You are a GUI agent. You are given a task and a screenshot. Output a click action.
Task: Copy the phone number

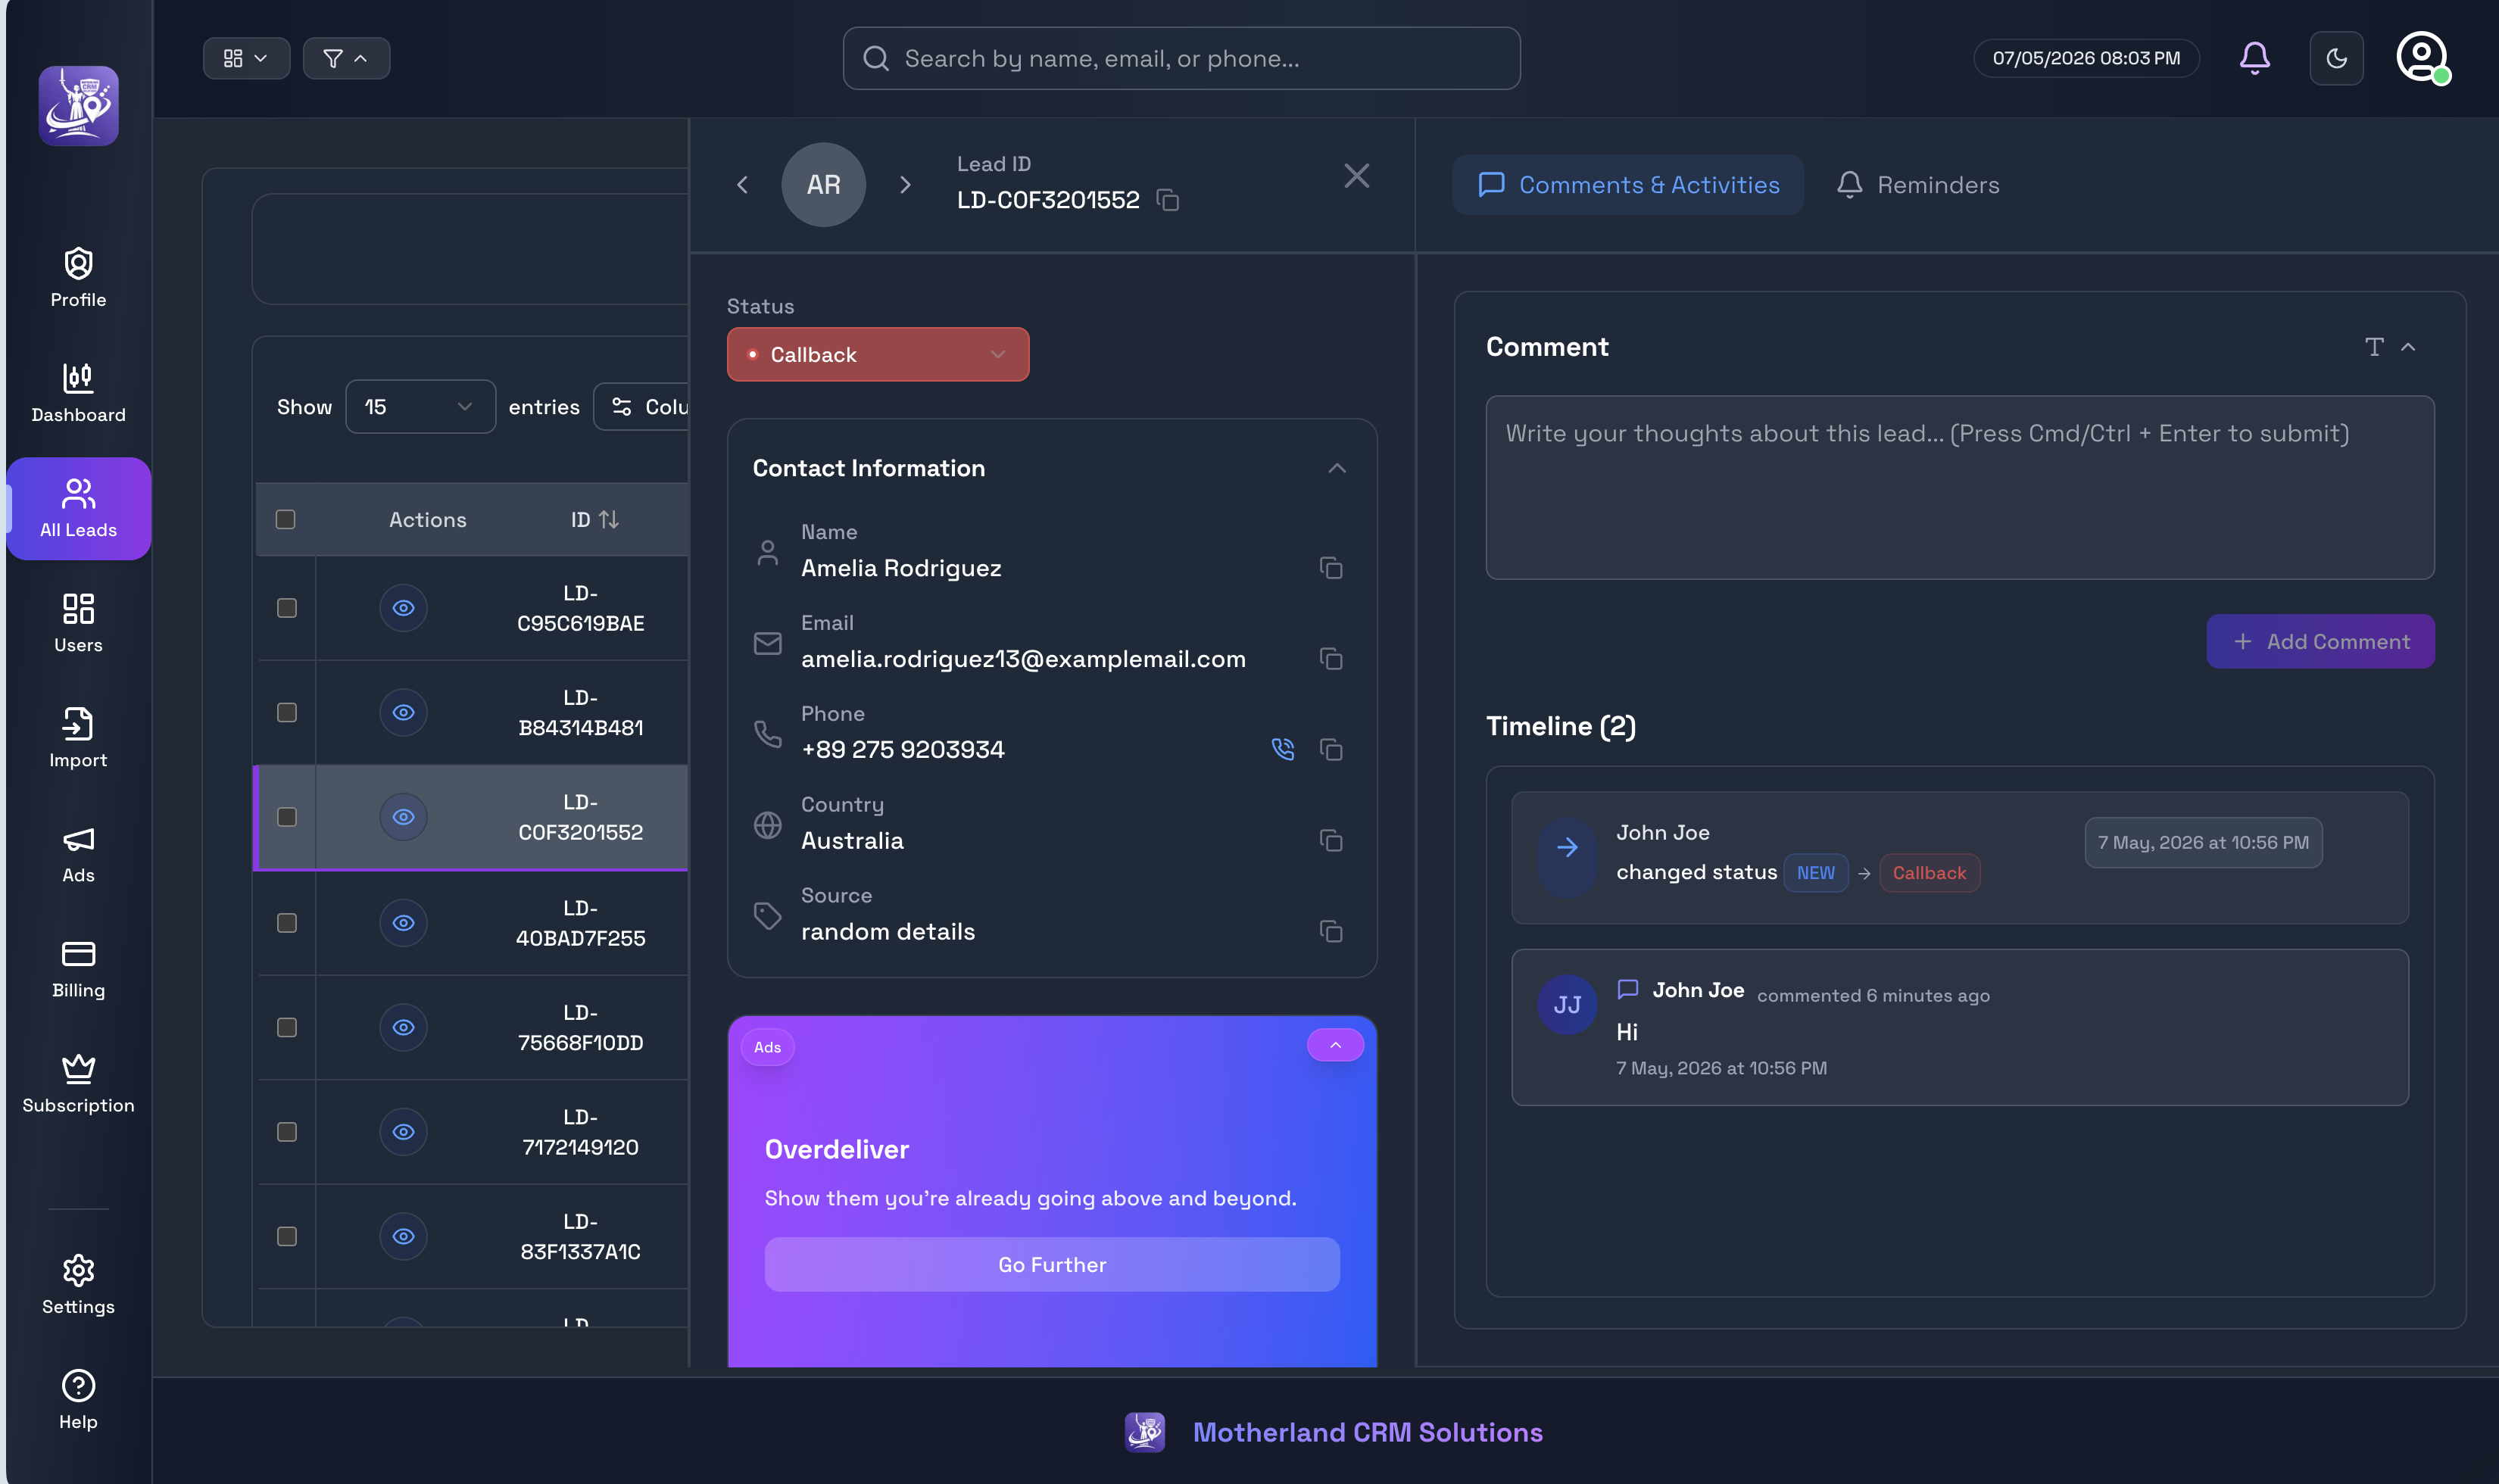[x=1330, y=750]
